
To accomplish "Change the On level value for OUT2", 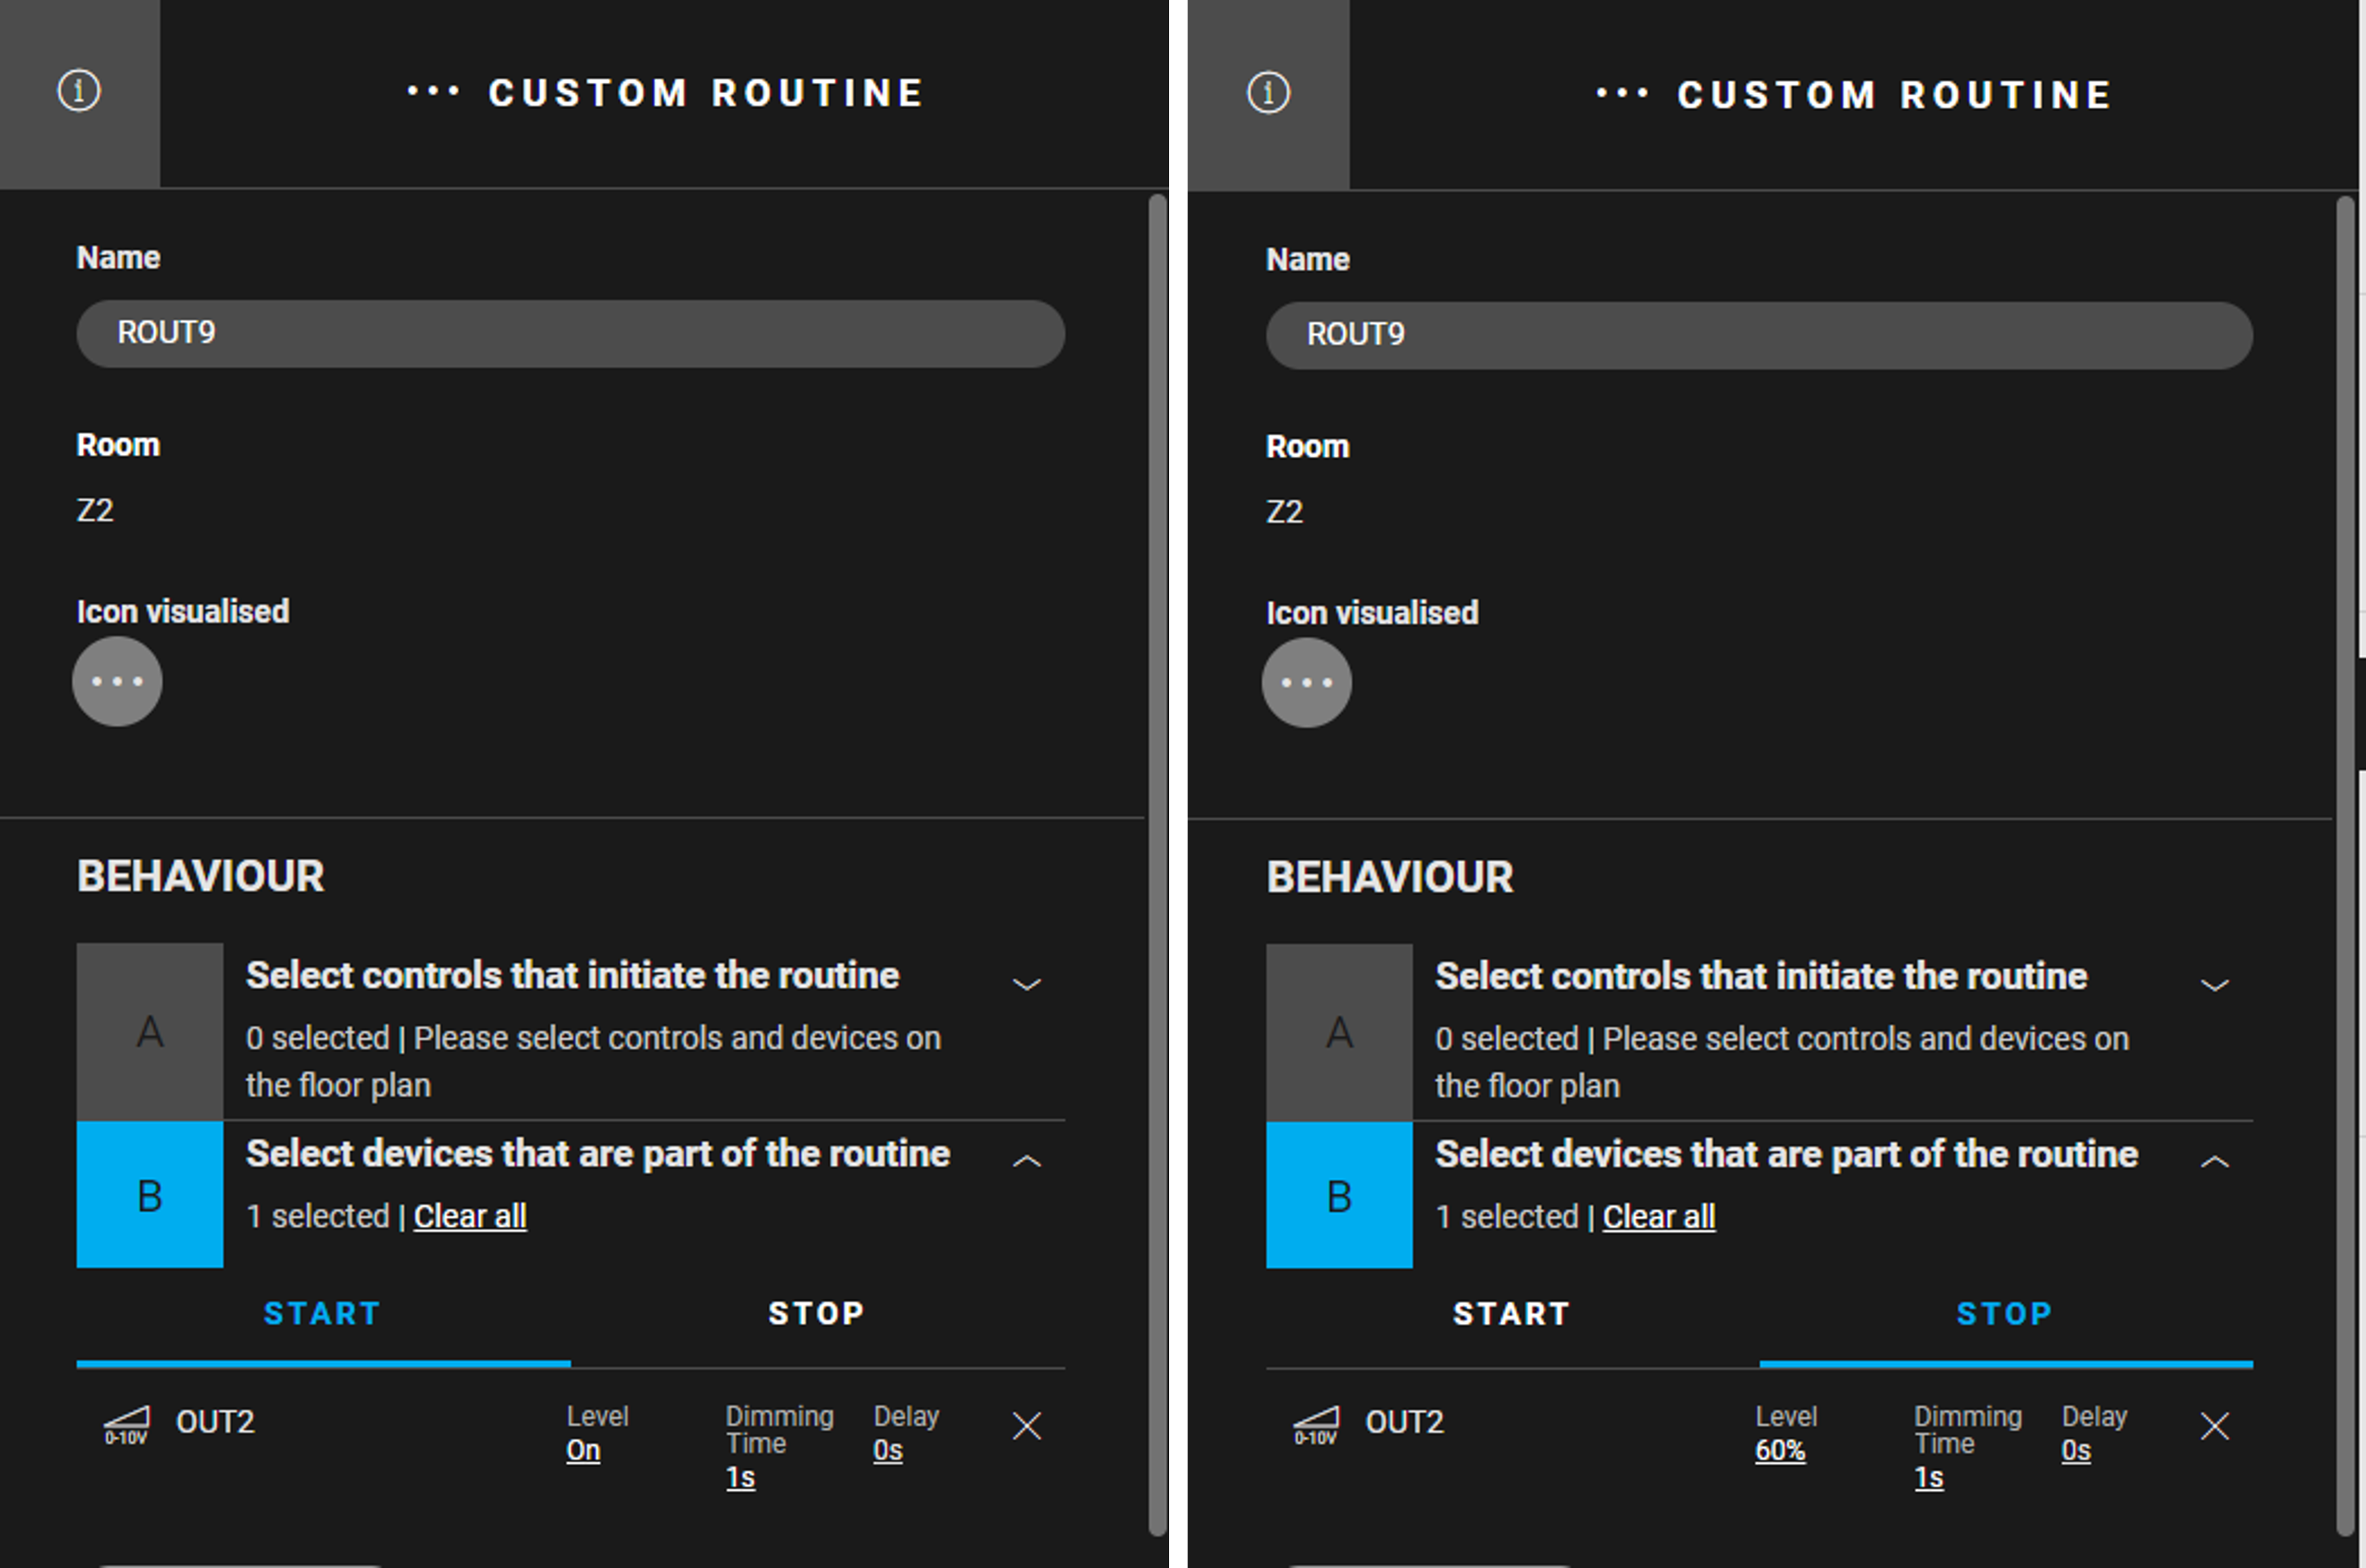I will [x=583, y=1450].
